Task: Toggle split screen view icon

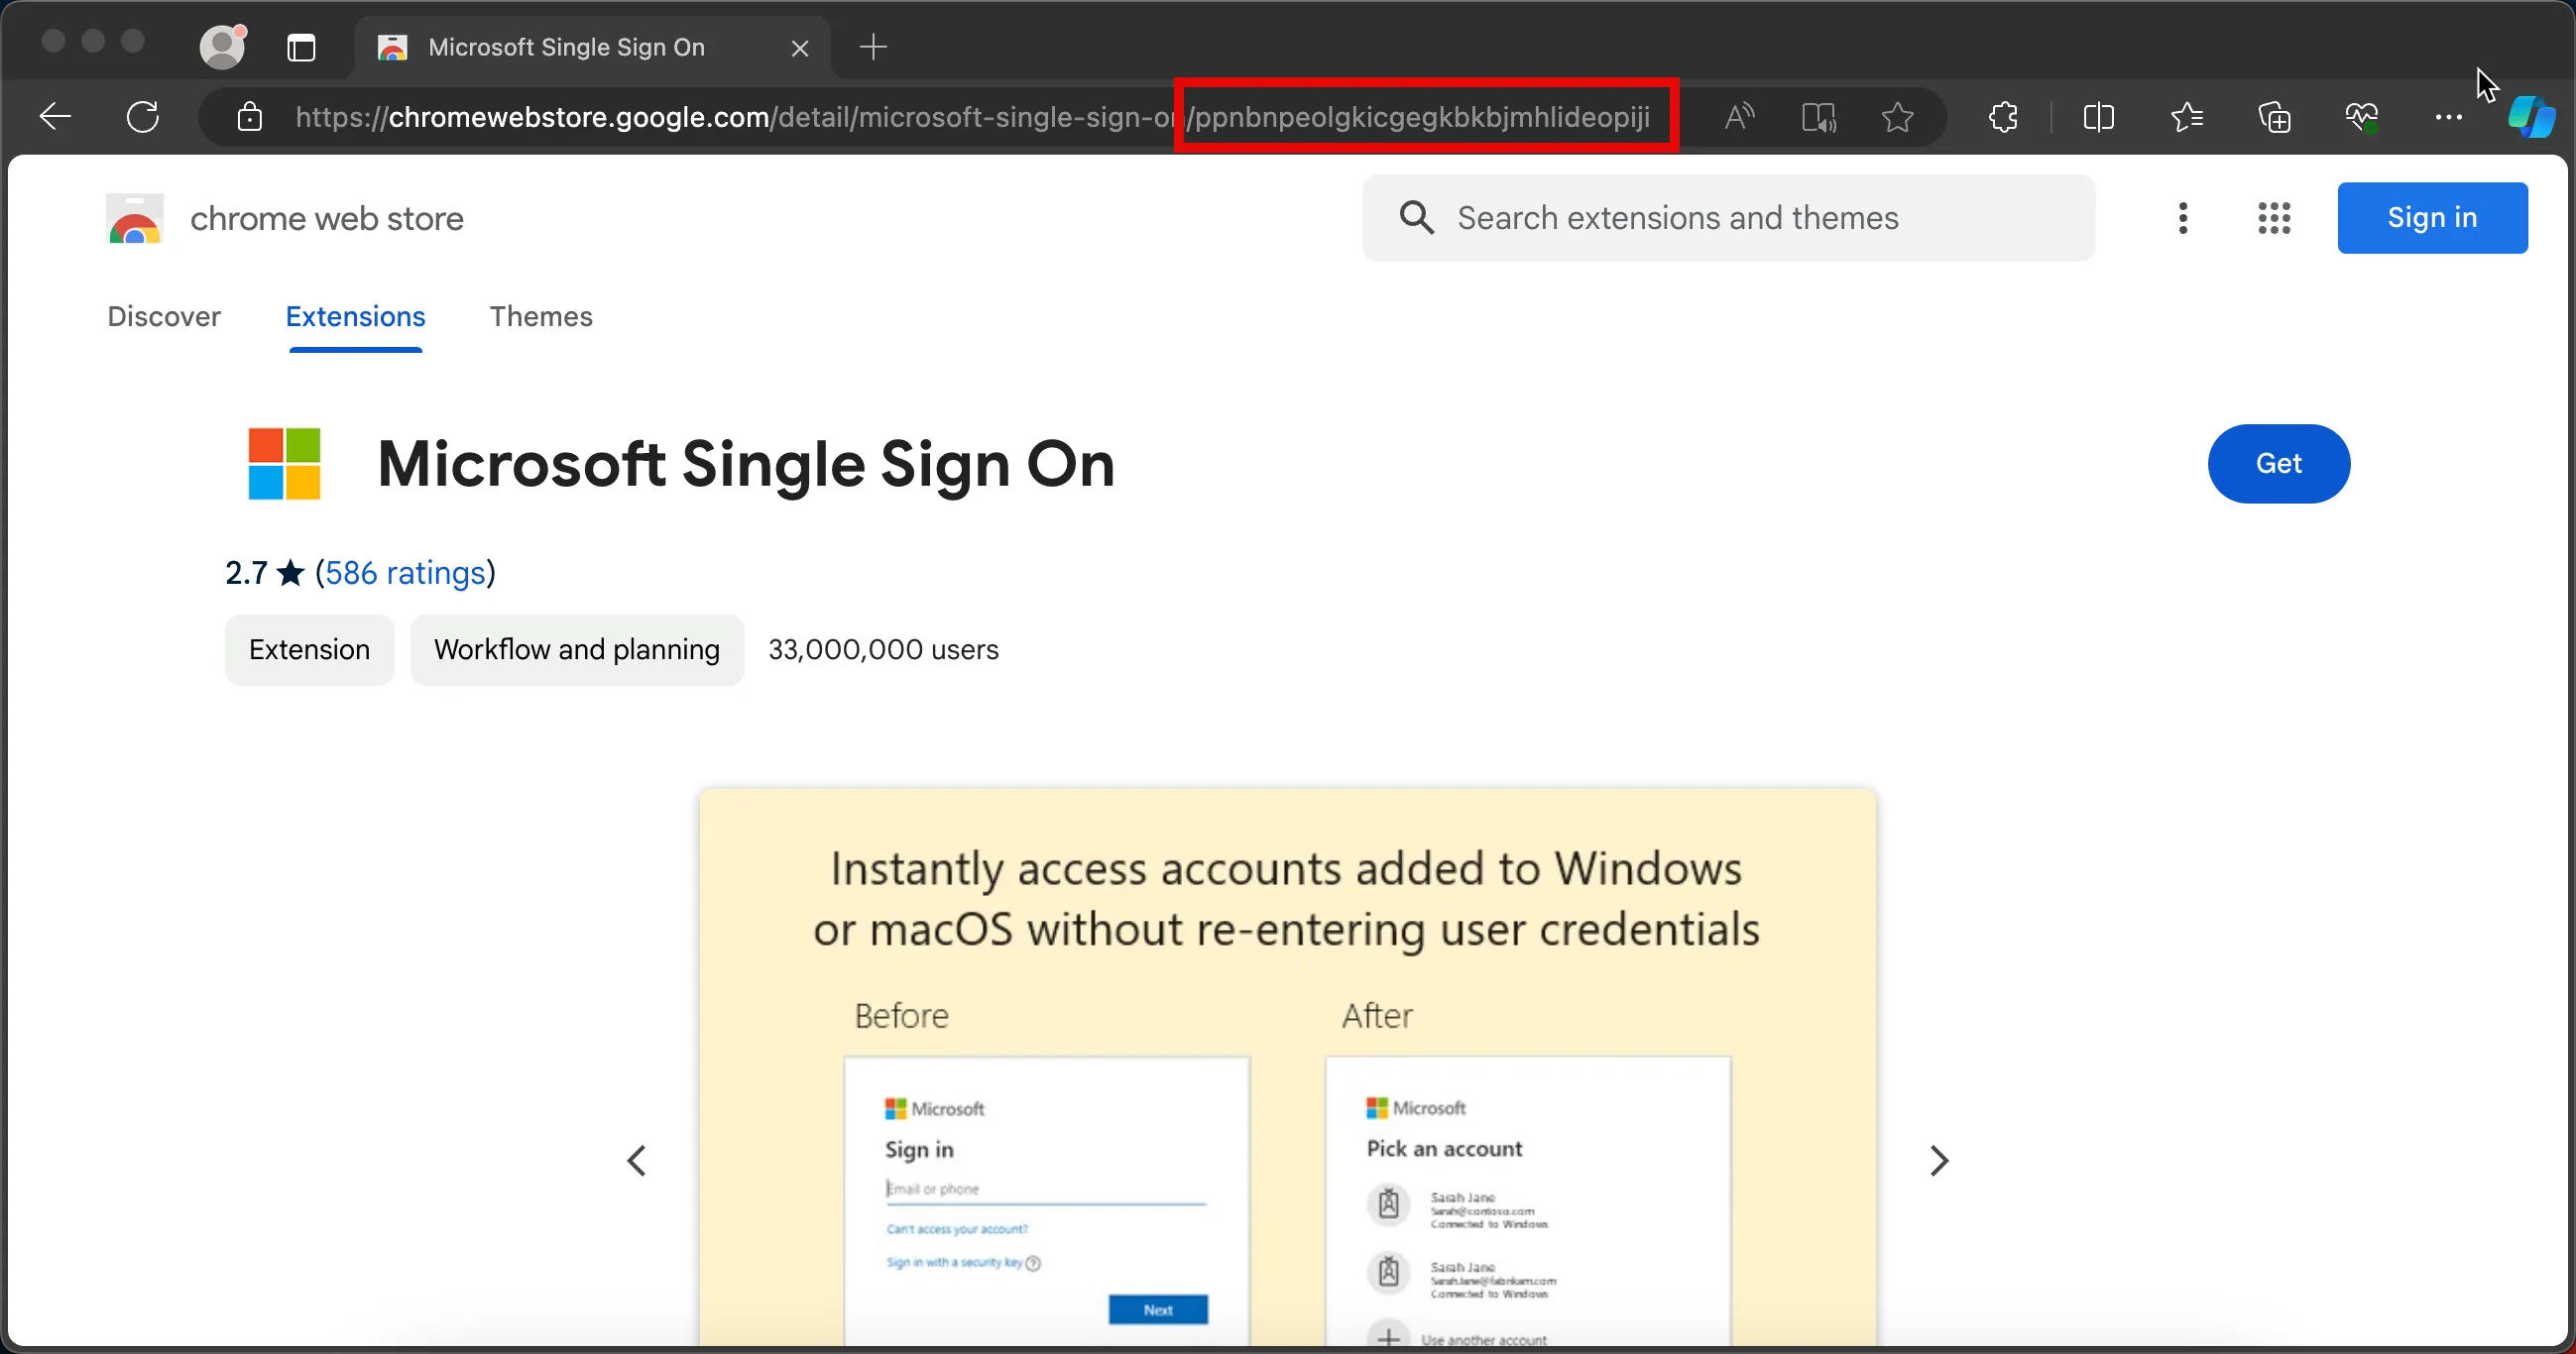Action: click(2099, 117)
